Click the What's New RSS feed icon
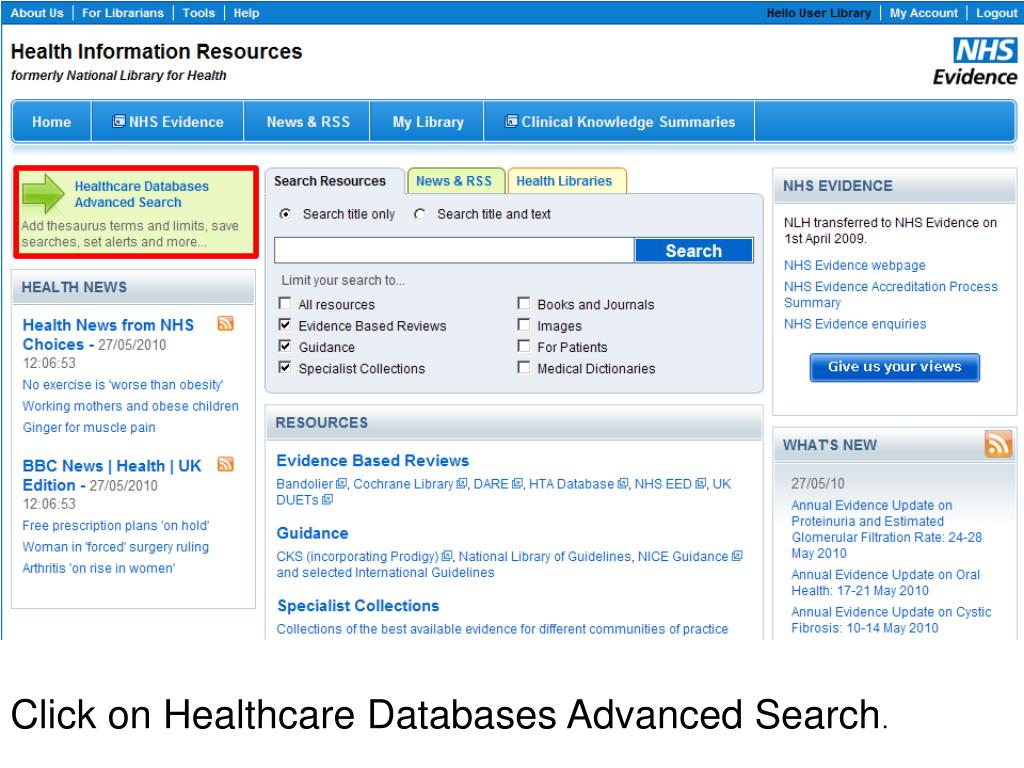 pyautogui.click(x=998, y=444)
